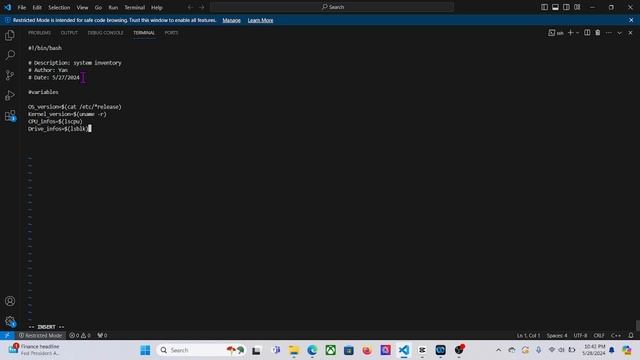
Task: Click the taskbar Search box
Action: pyautogui.click(x=200, y=350)
